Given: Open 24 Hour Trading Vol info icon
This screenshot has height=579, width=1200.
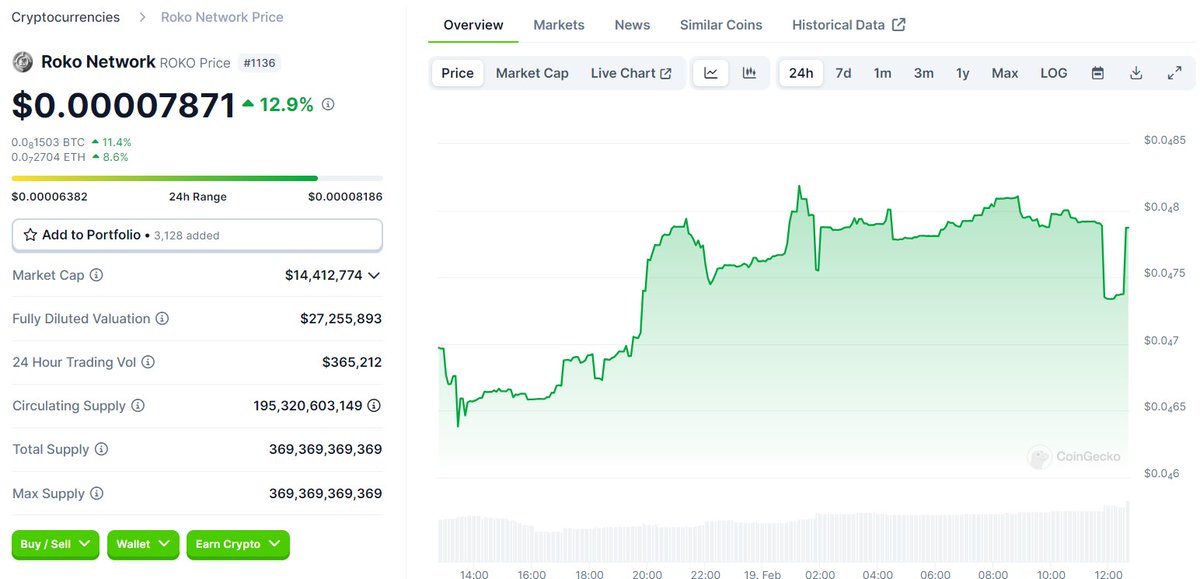Looking at the screenshot, I should (148, 362).
